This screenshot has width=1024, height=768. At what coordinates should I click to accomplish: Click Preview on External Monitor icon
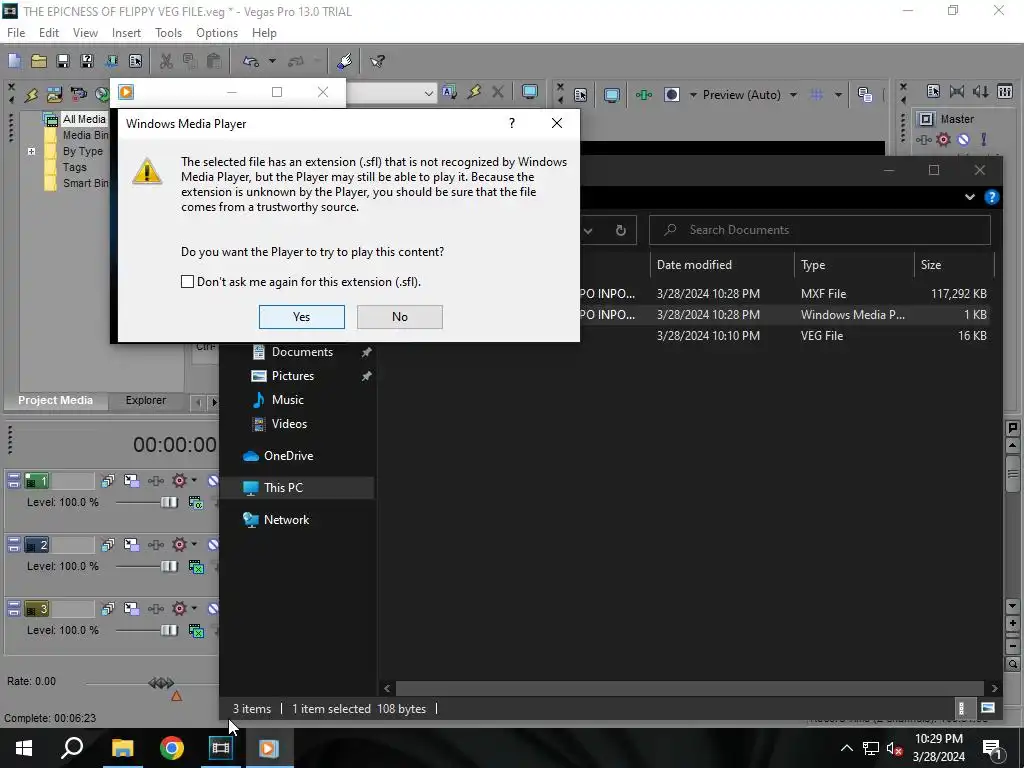611,95
